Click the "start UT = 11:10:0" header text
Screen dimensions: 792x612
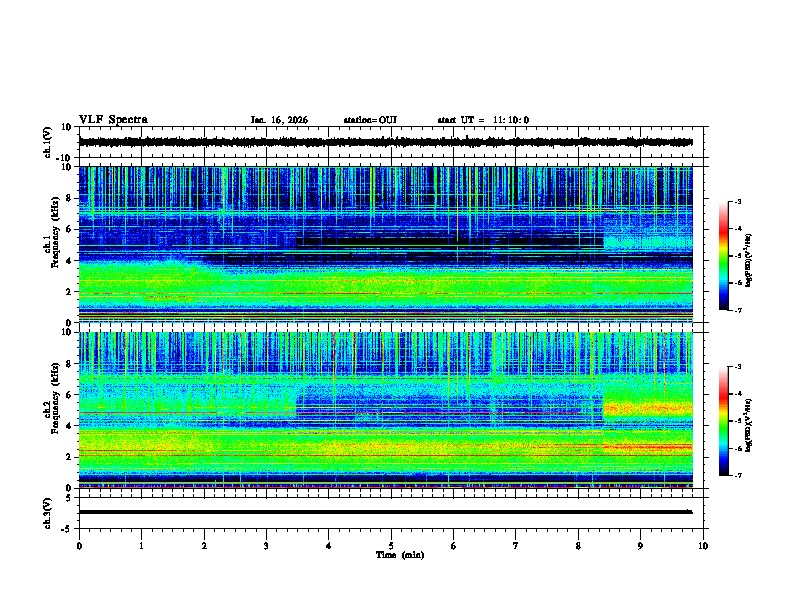pos(483,120)
